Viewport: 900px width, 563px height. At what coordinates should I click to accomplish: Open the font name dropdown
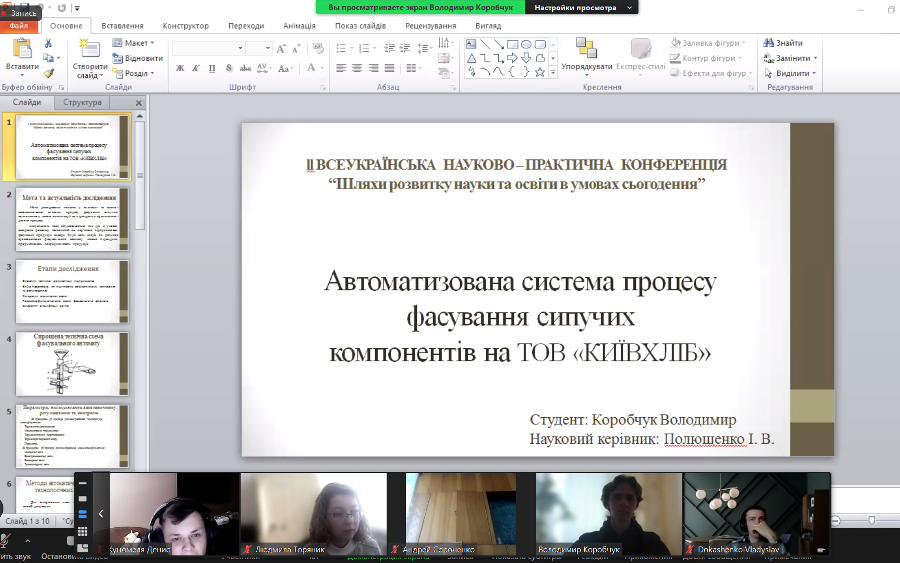click(240, 48)
